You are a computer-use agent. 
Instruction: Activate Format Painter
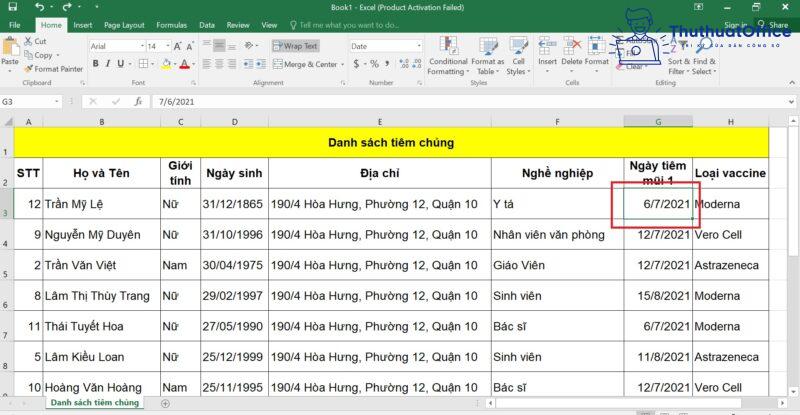click(x=54, y=69)
